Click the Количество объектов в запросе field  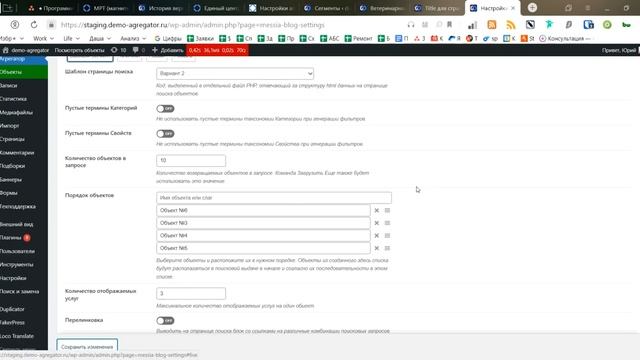click(191, 160)
